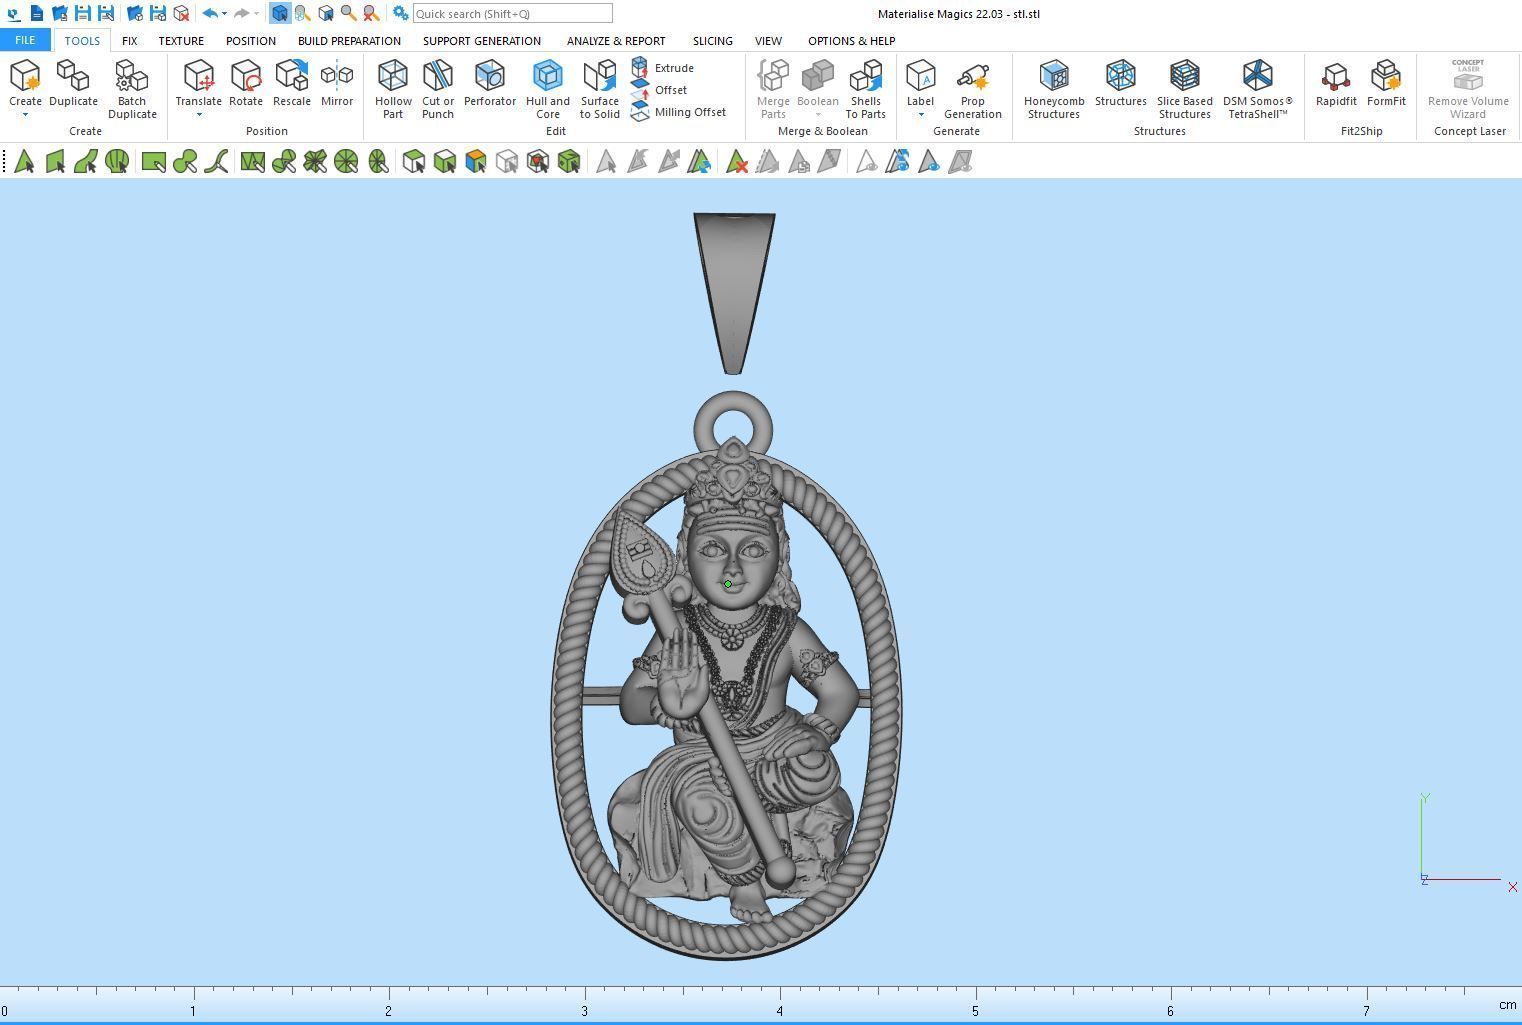Click the settings gears icon in title bar
This screenshot has height=1025, width=1522.
tap(400, 13)
